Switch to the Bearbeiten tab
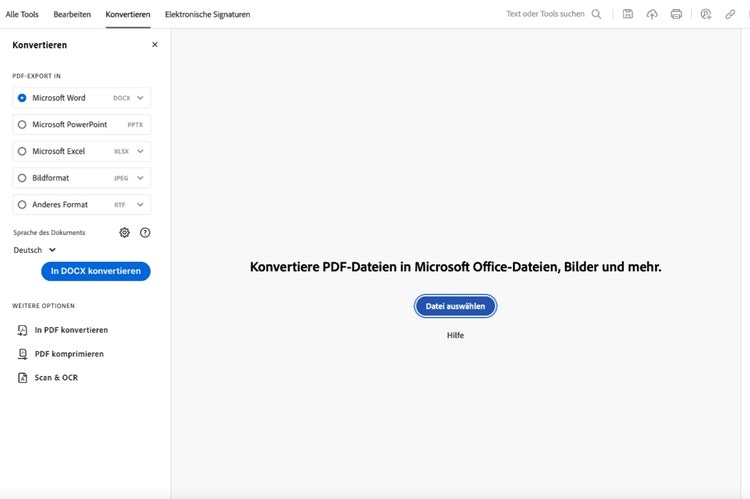750x499 pixels. (72, 15)
